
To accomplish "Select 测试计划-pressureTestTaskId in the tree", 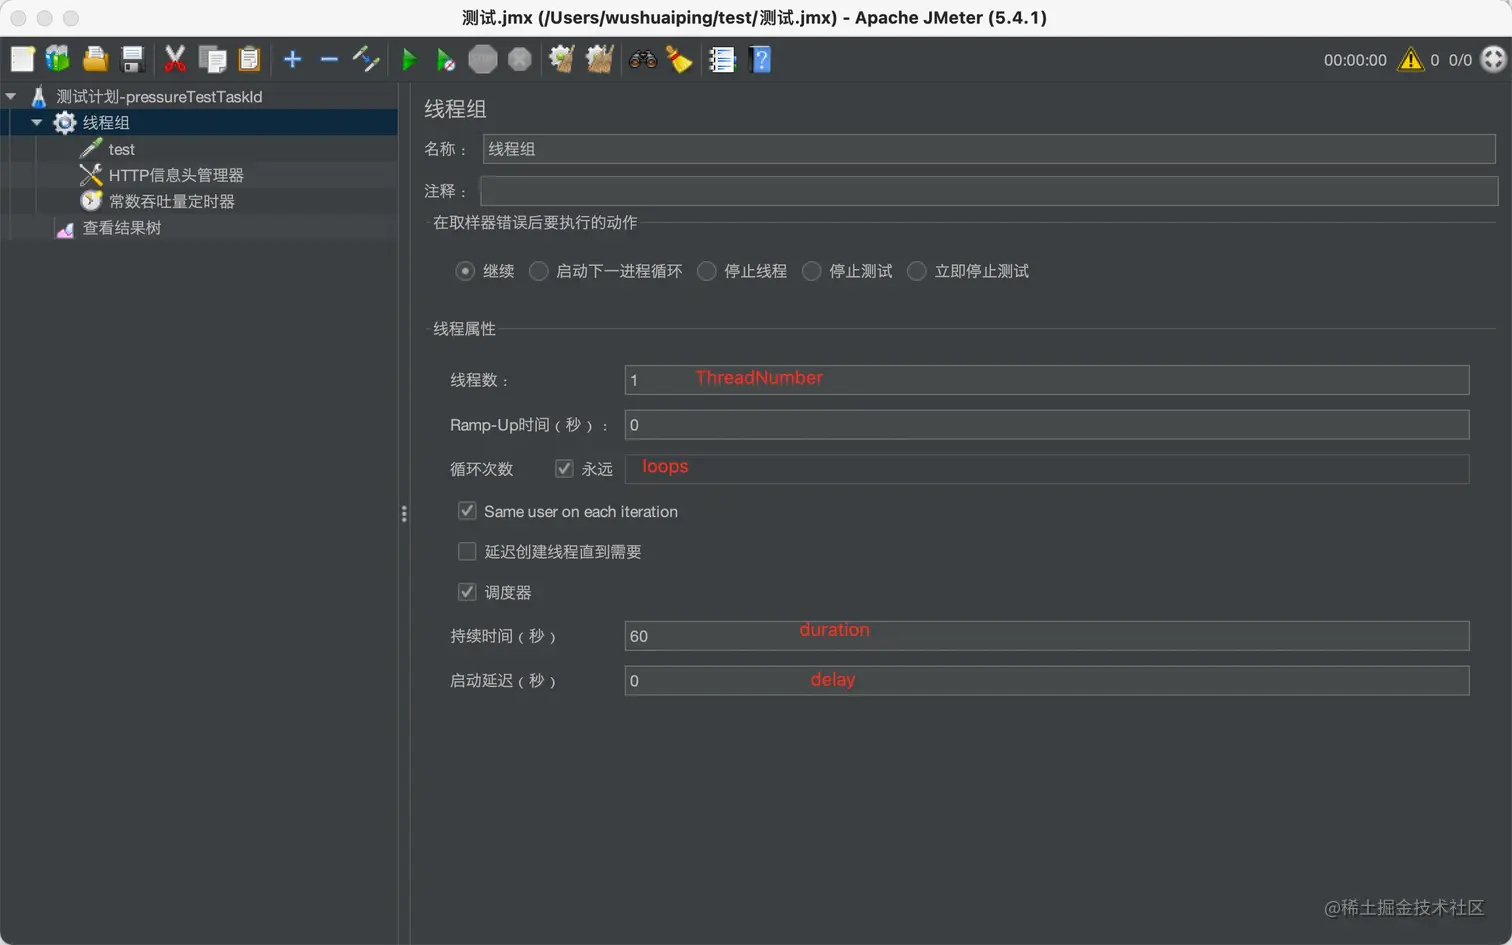I will [x=159, y=96].
